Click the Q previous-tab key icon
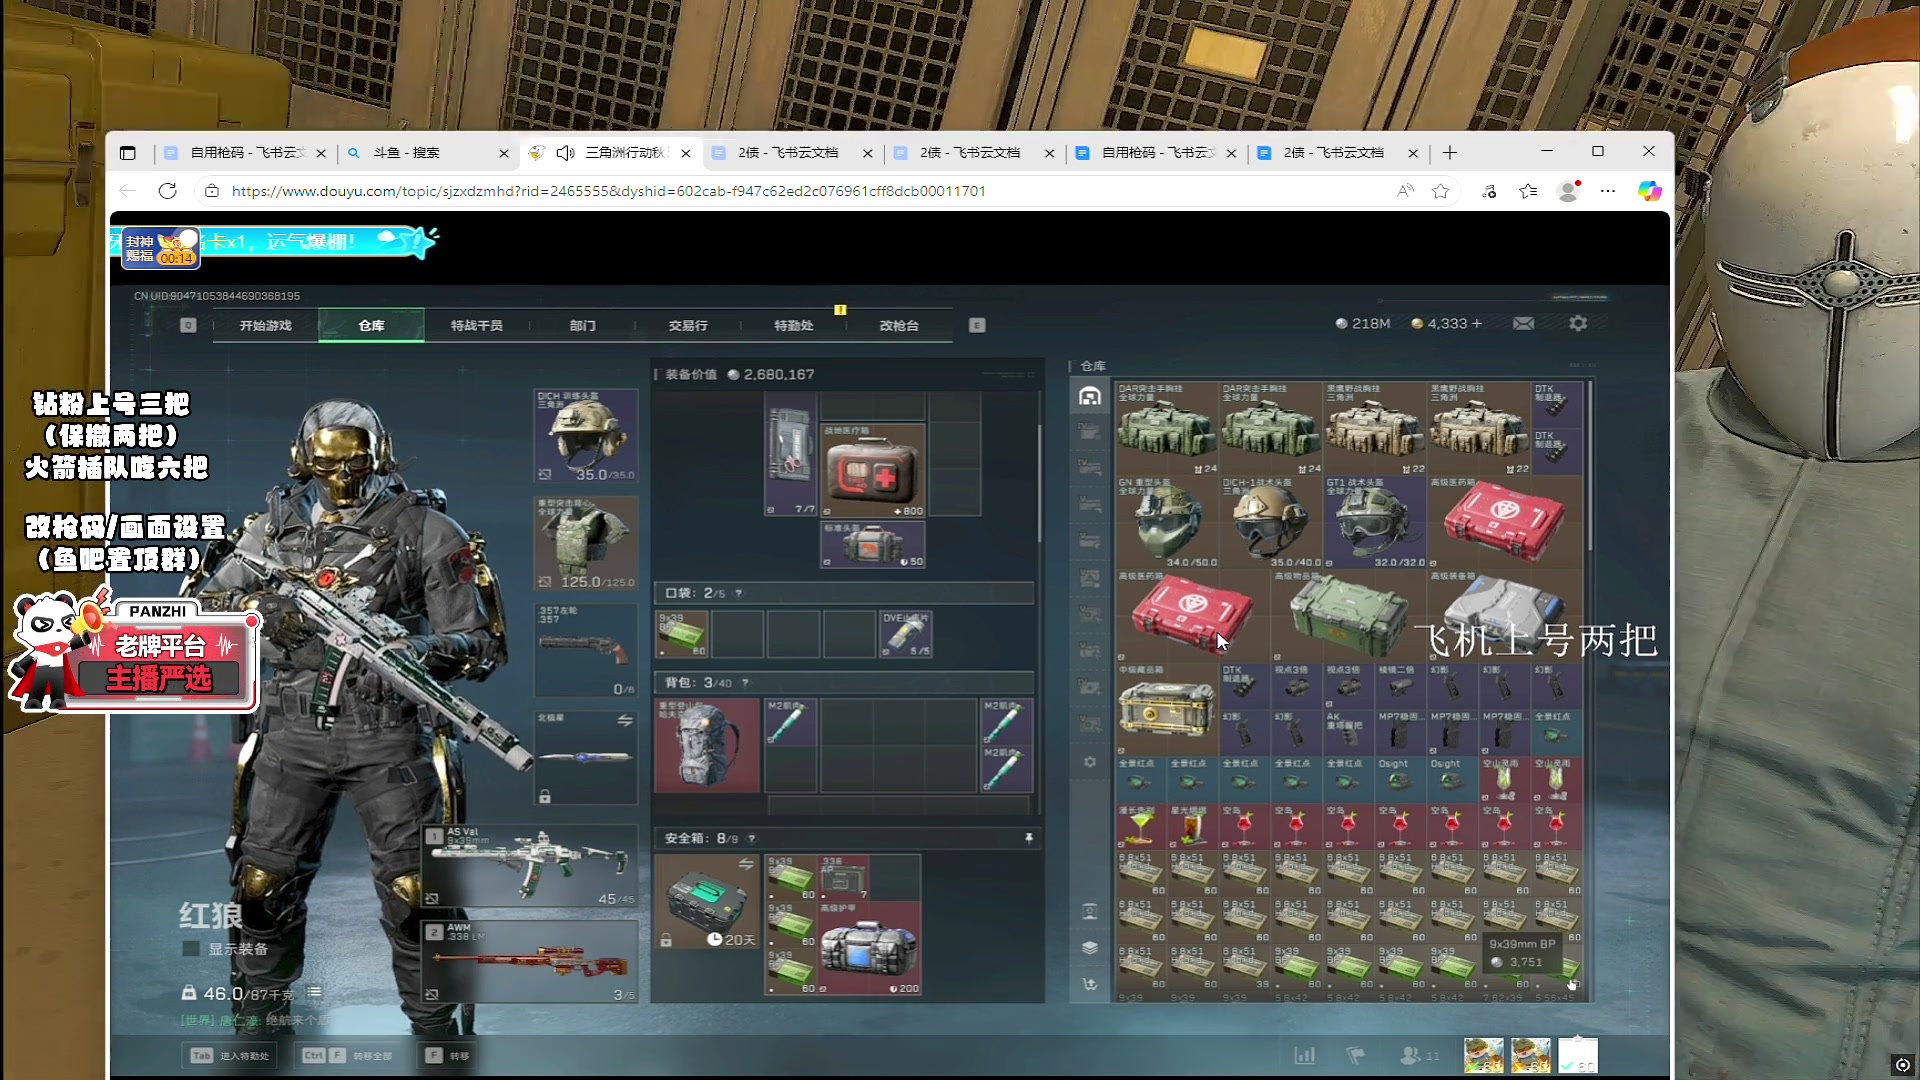The image size is (1920, 1080). [188, 326]
